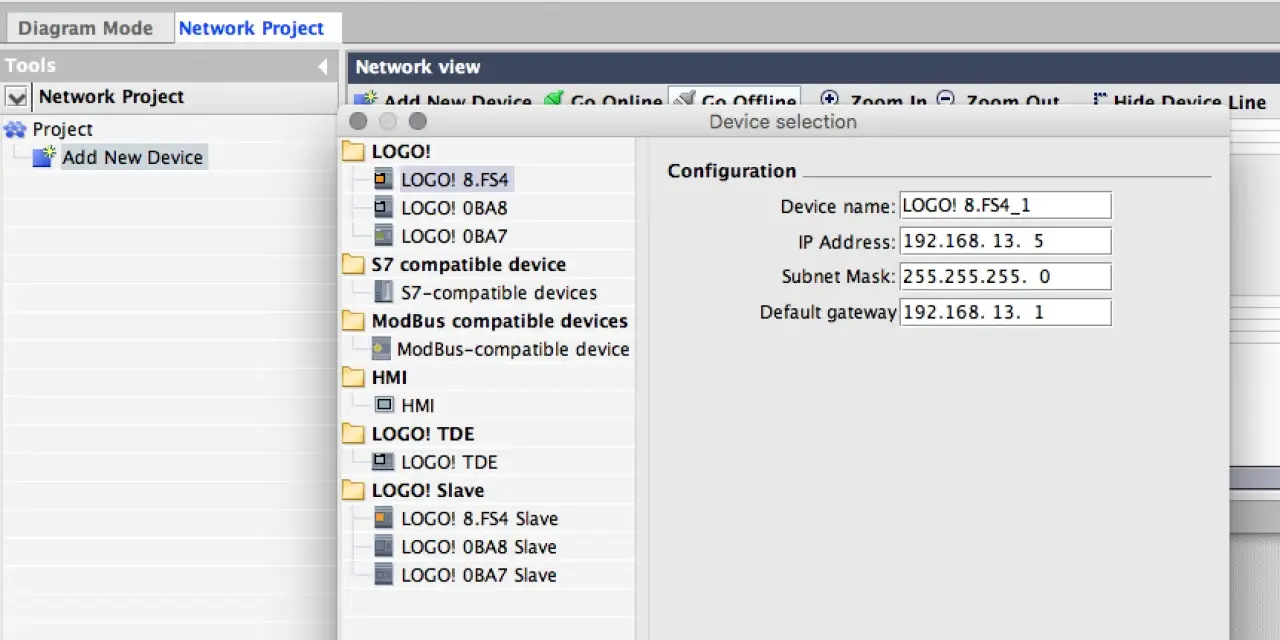1280x640 pixels.
Task: Select LOGO! 0BA8 Slave device
Action: click(x=478, y=547)
